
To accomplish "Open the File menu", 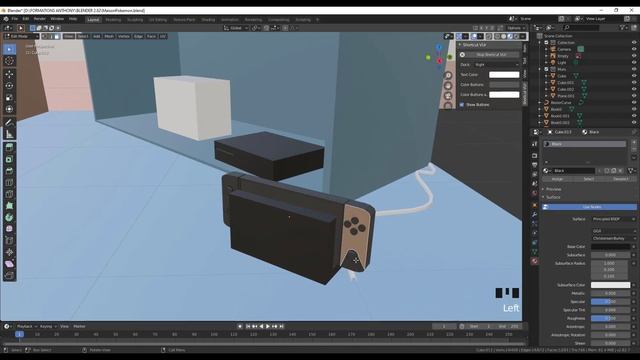I will click(15, 19).
